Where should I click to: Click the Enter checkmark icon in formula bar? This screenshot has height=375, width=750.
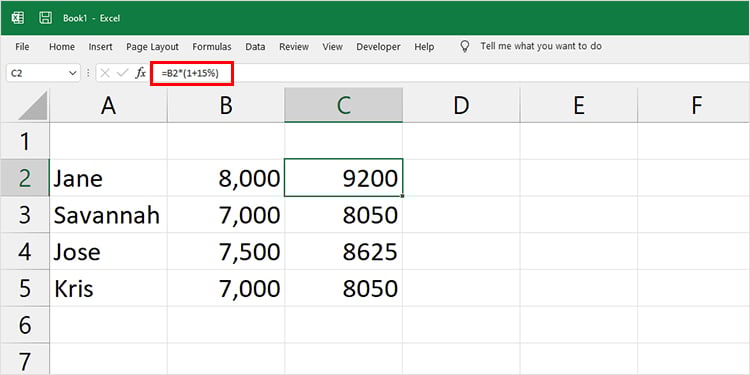(x=122, y=73)
